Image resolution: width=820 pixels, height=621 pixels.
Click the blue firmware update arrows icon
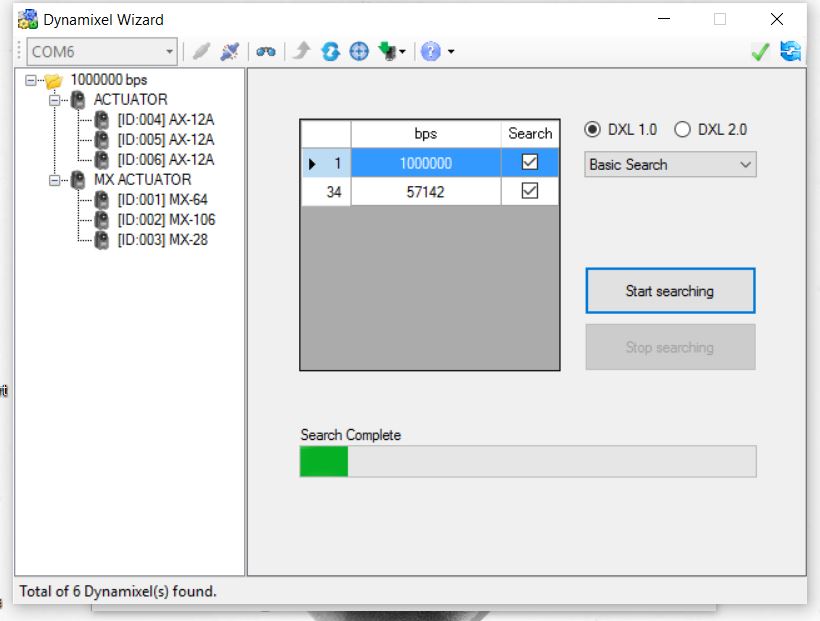[x=331, y=51]
